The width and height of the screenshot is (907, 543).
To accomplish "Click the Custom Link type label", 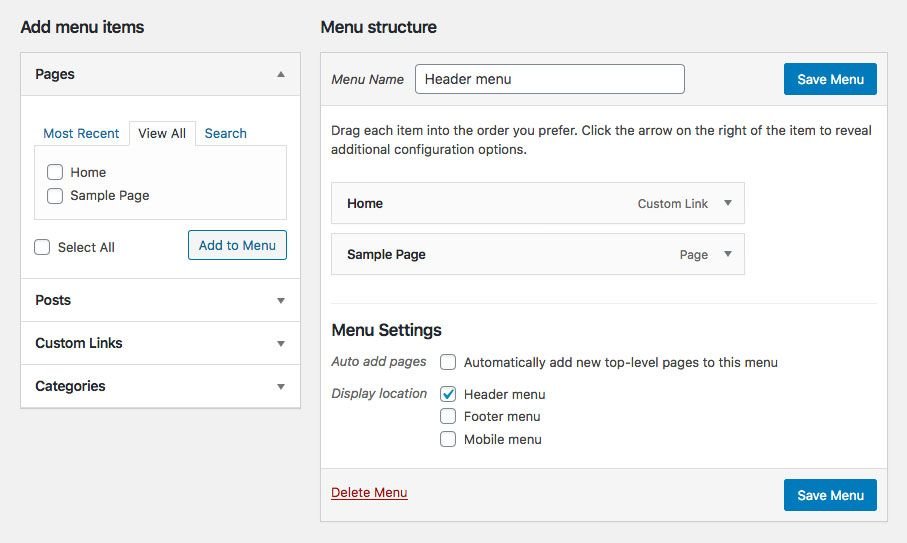I will (x=673, y=204).
